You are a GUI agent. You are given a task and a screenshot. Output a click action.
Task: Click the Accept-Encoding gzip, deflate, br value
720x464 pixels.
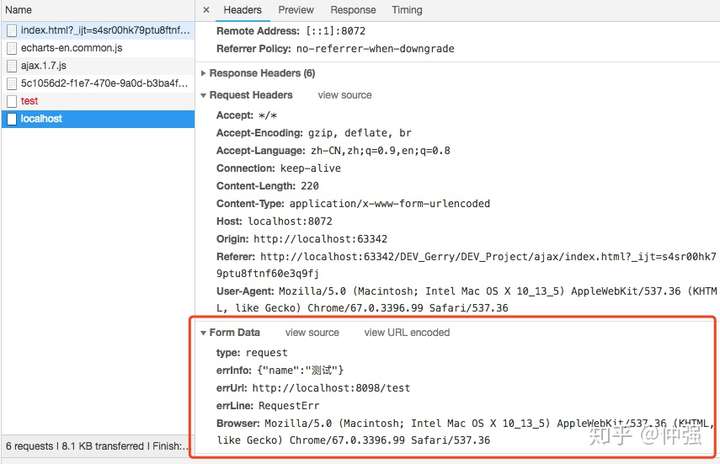(x=360, y=133)
